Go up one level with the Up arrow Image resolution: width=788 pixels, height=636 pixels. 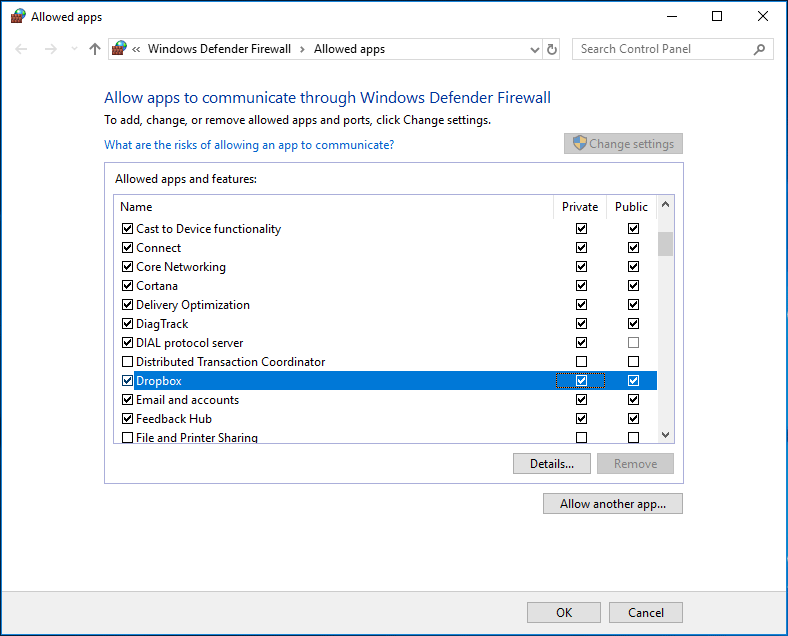(94, 49)
